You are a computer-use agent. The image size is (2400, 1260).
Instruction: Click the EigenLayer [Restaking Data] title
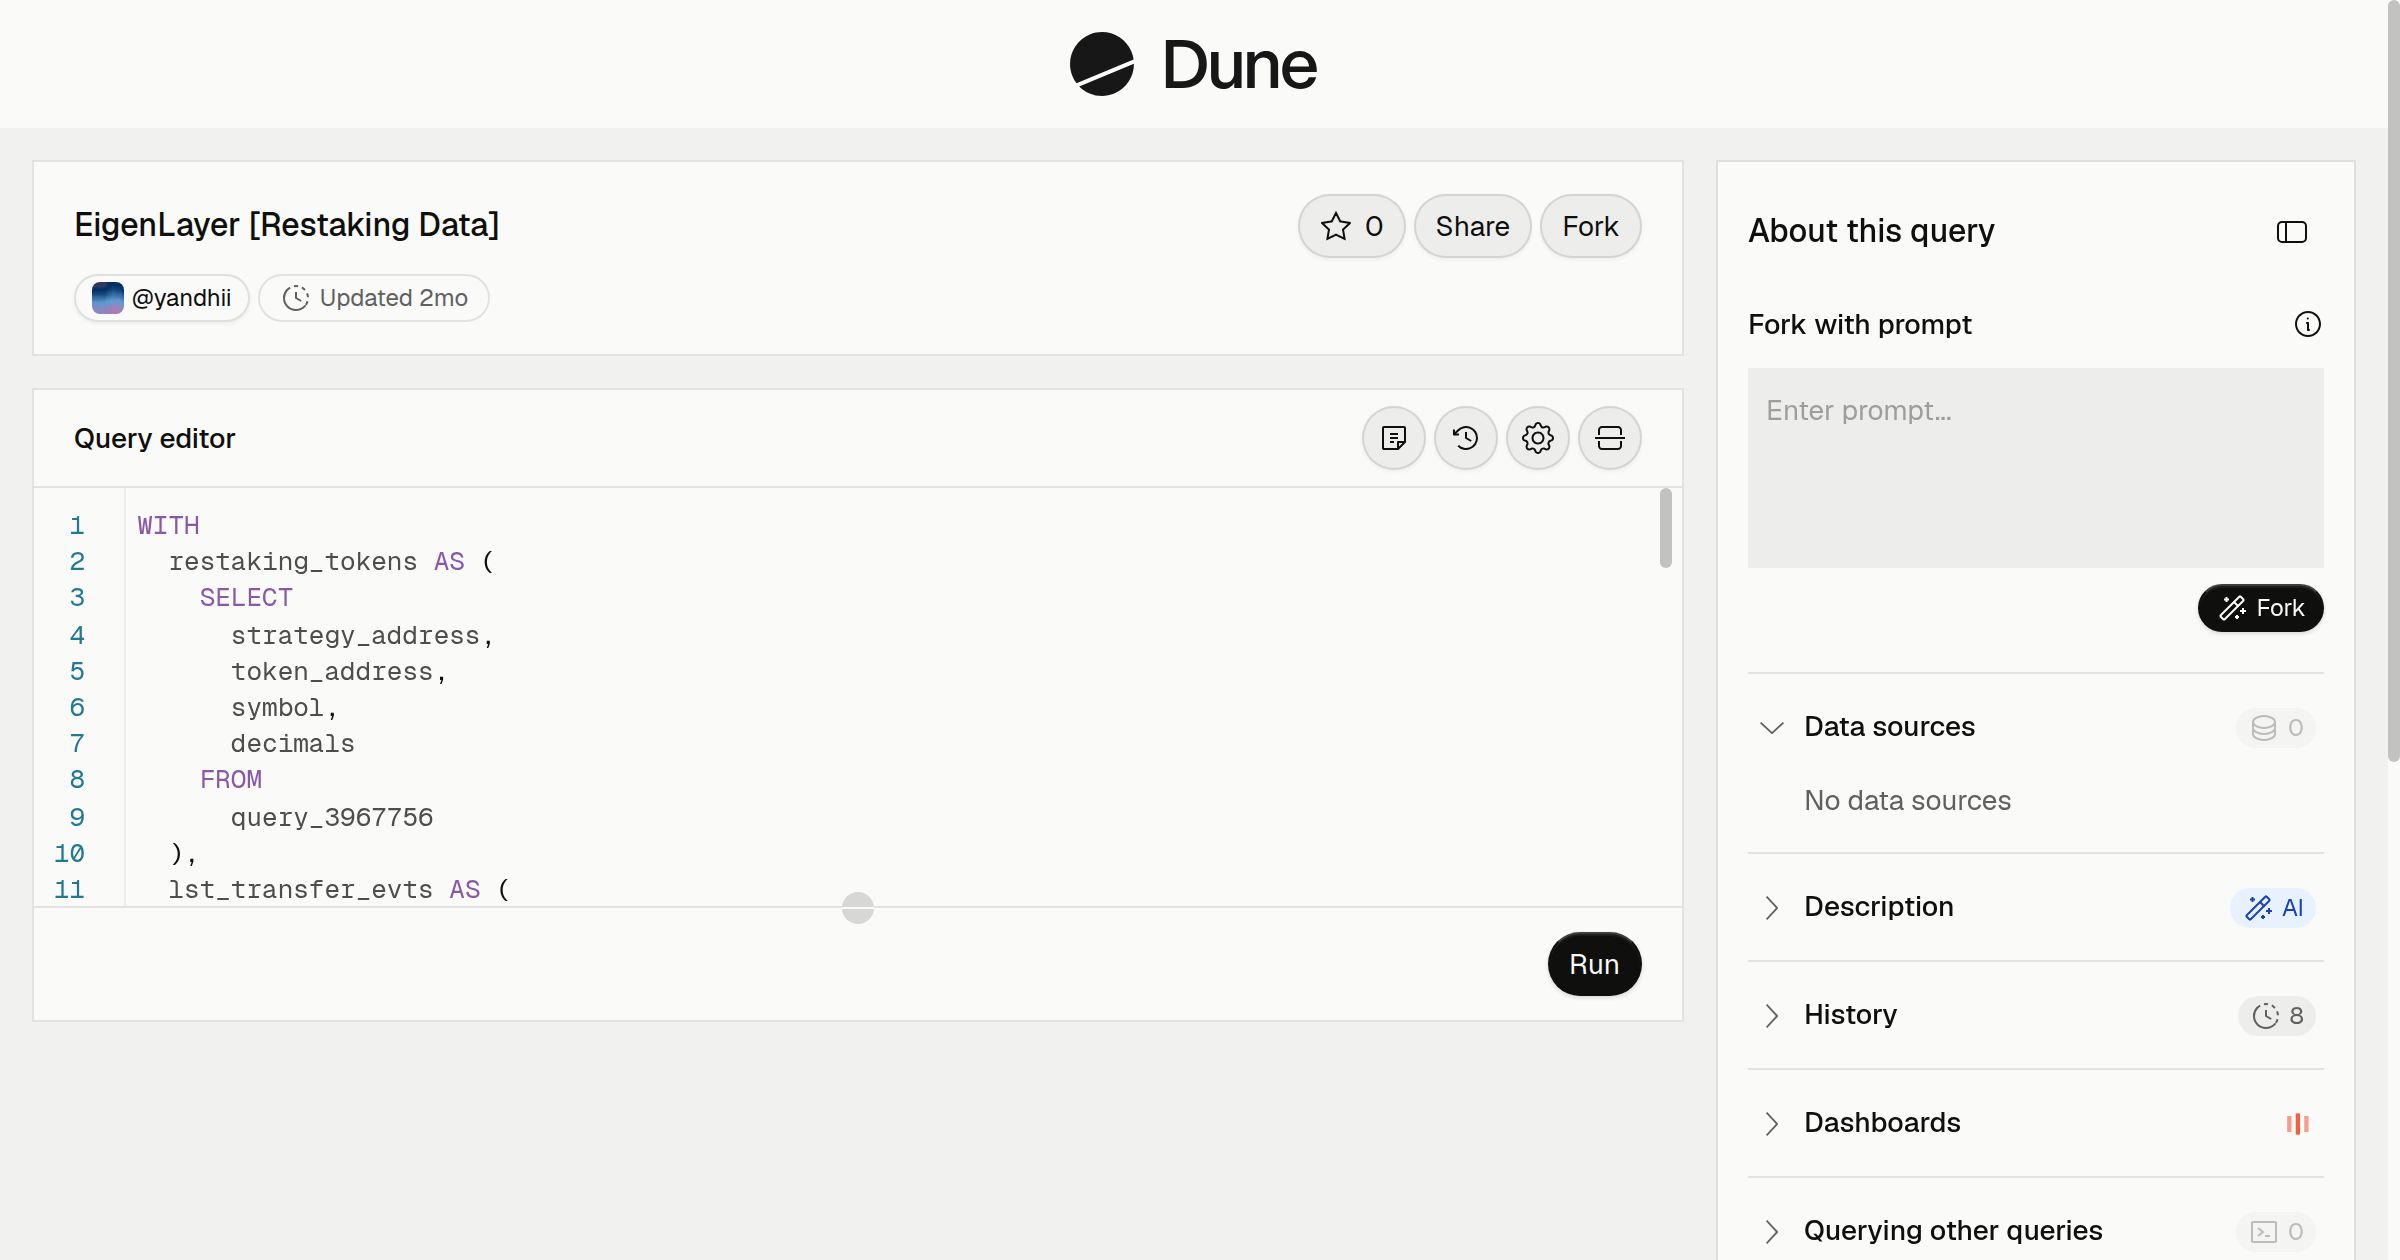click(x=286, y=225)
